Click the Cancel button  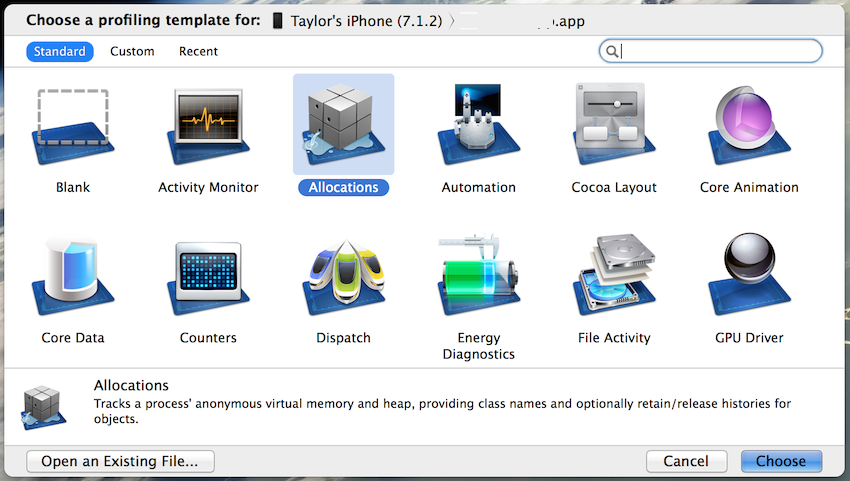(686, 461)
